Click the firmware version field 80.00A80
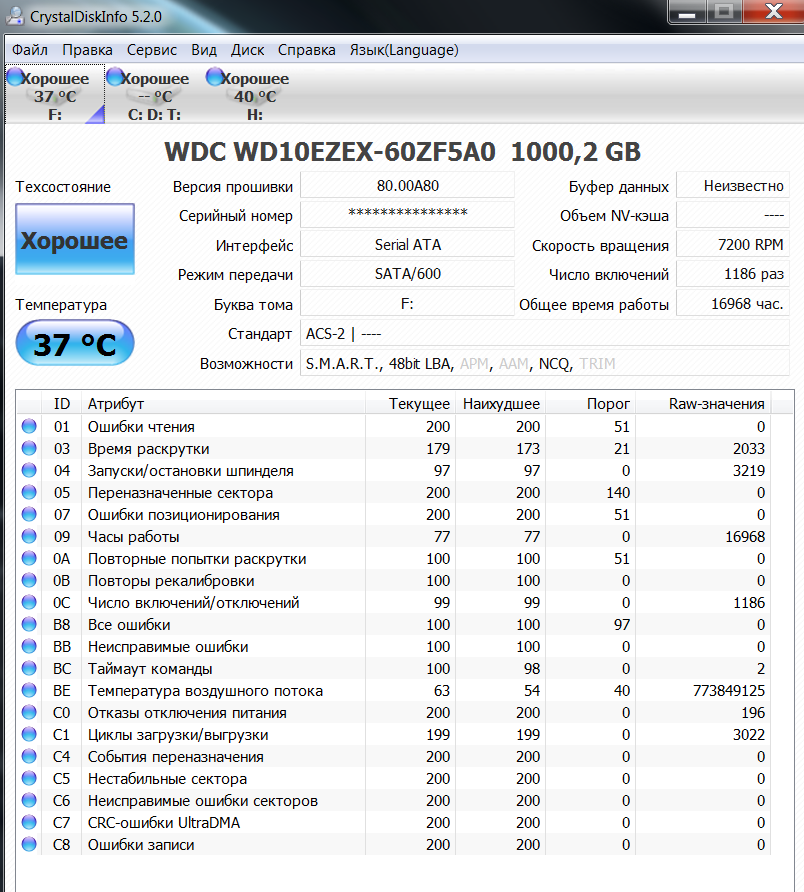Image resolution: width=804 pixels, height=892 pixels. (407, 186)
